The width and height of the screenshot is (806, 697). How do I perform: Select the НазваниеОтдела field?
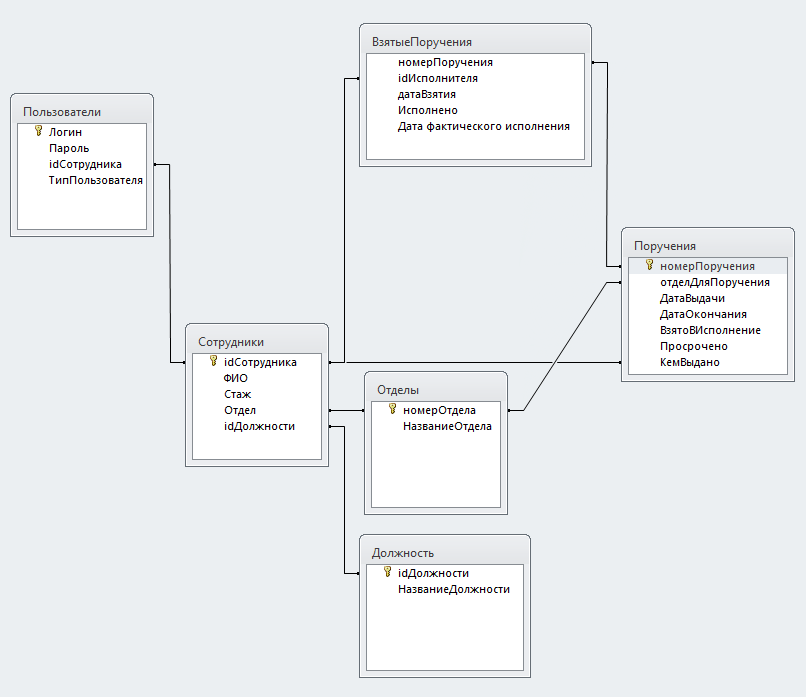coord(447,426)
